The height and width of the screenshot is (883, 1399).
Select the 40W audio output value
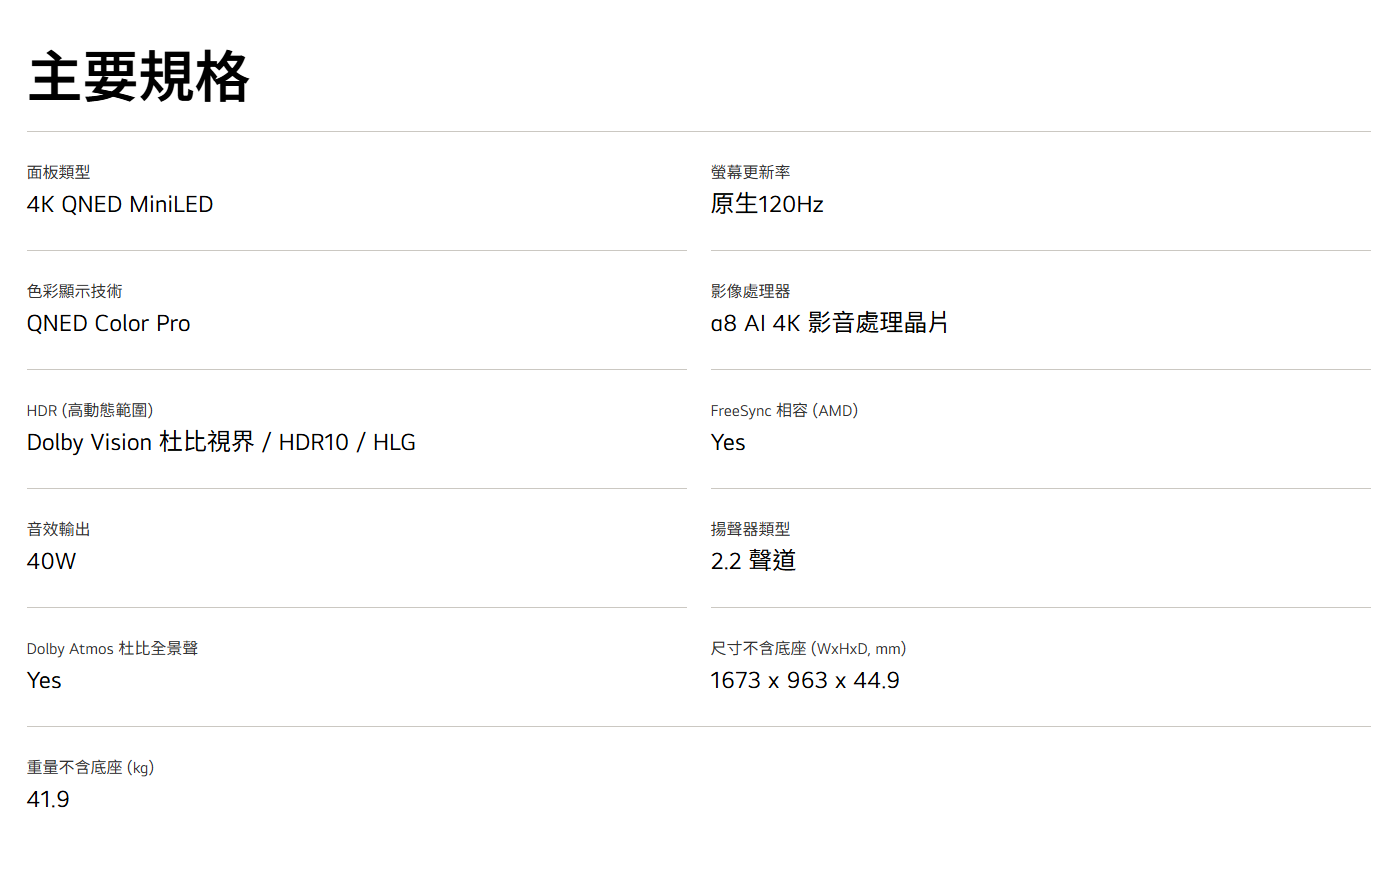point(51,561)
